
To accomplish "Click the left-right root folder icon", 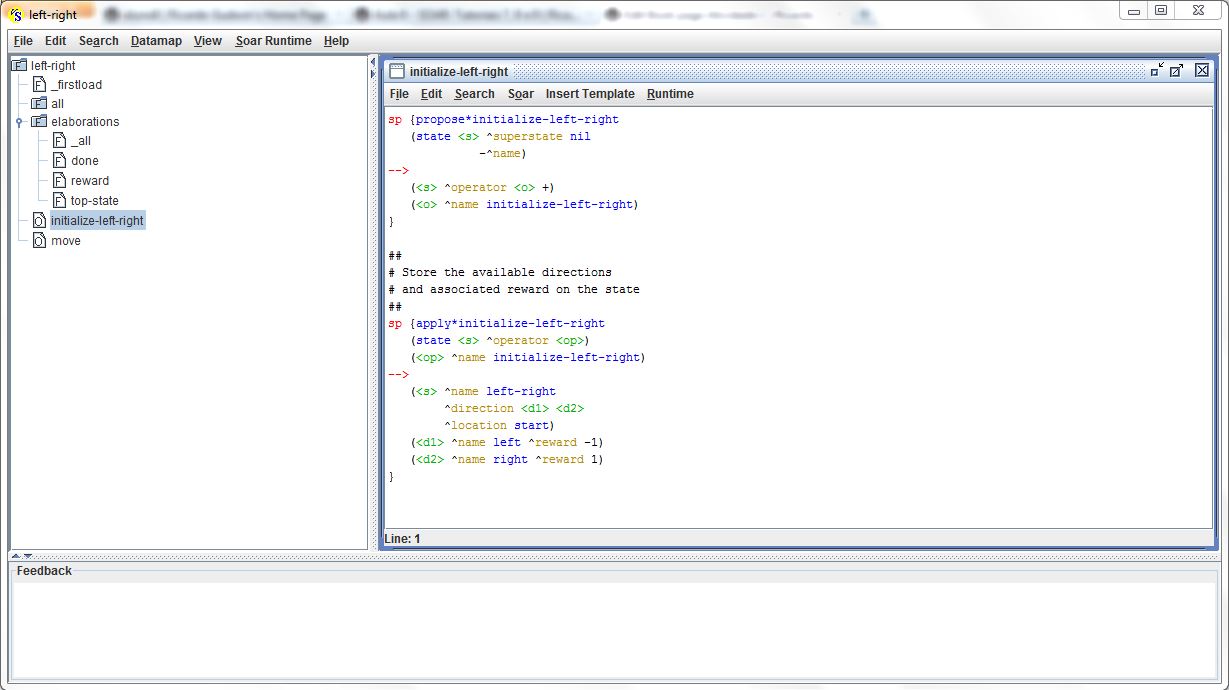I will (x=19, y=66).
